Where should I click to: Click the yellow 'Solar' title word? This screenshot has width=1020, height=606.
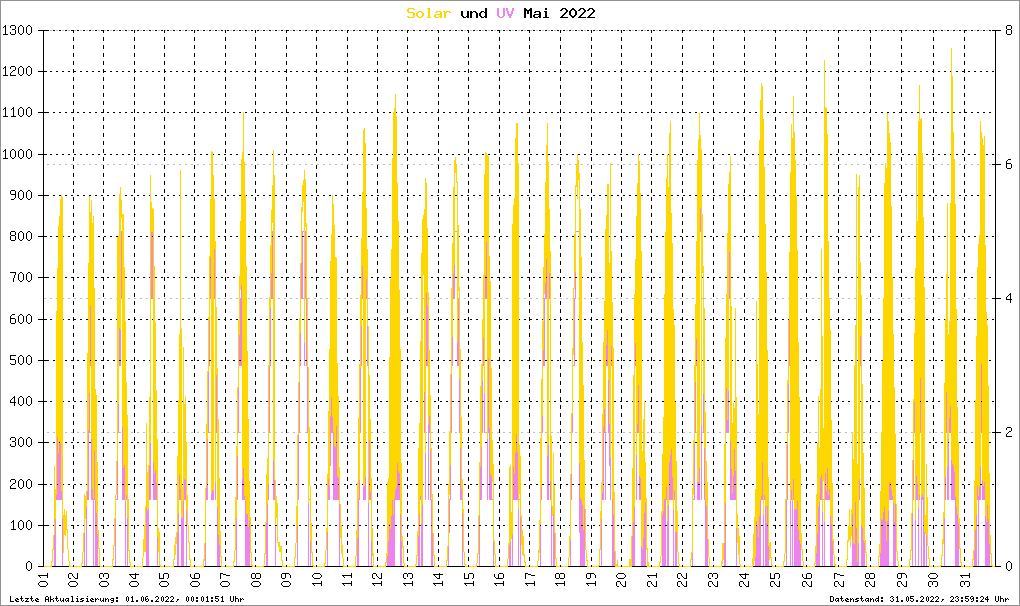(429, 13)
